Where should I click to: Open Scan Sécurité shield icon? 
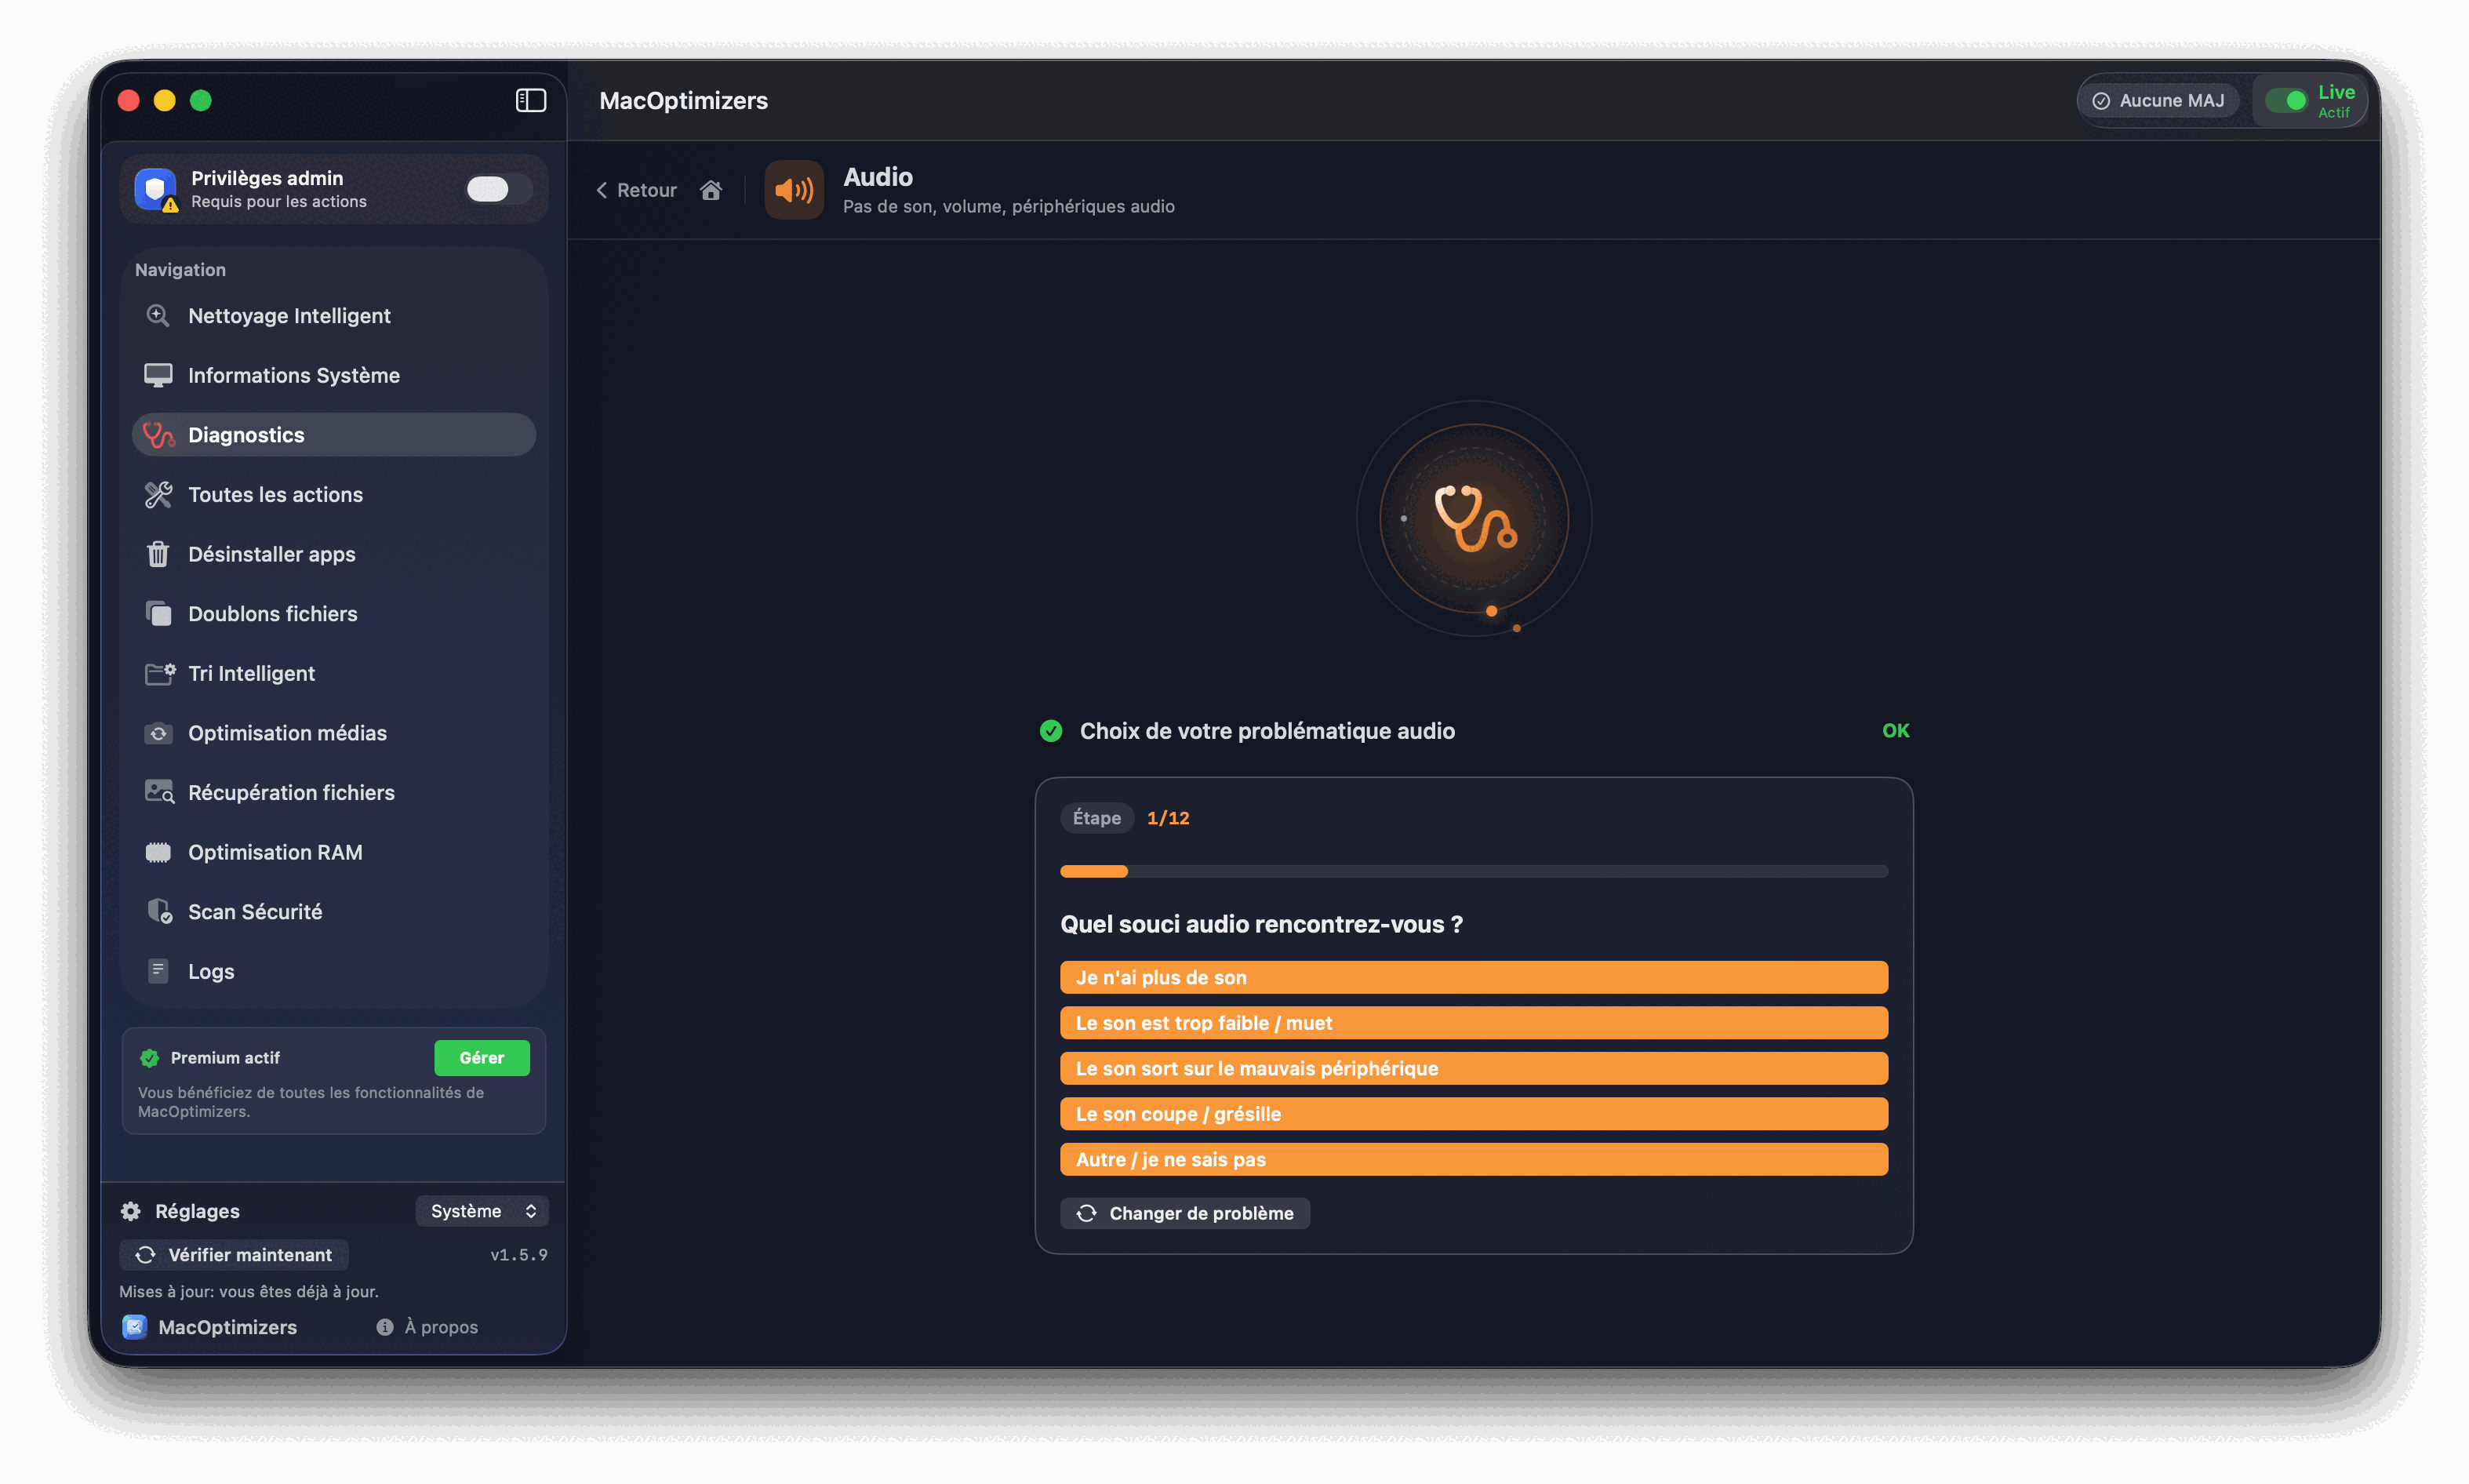159,911
